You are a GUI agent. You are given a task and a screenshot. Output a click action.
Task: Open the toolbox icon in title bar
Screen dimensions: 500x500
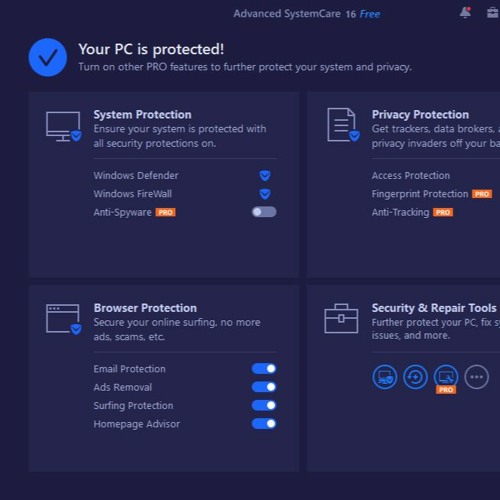coord(493,13)
